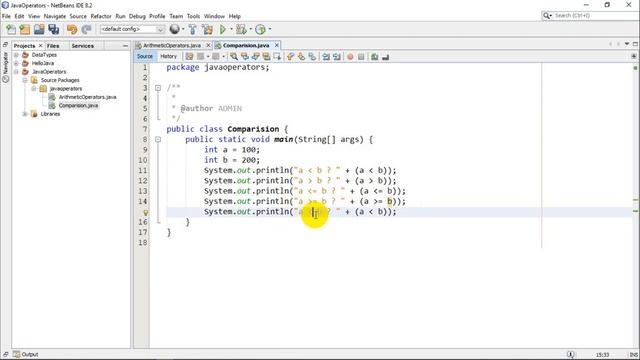Switch to the Services panel tab
Viewport: 640px width, 360px height.
(x=82, y=46)
